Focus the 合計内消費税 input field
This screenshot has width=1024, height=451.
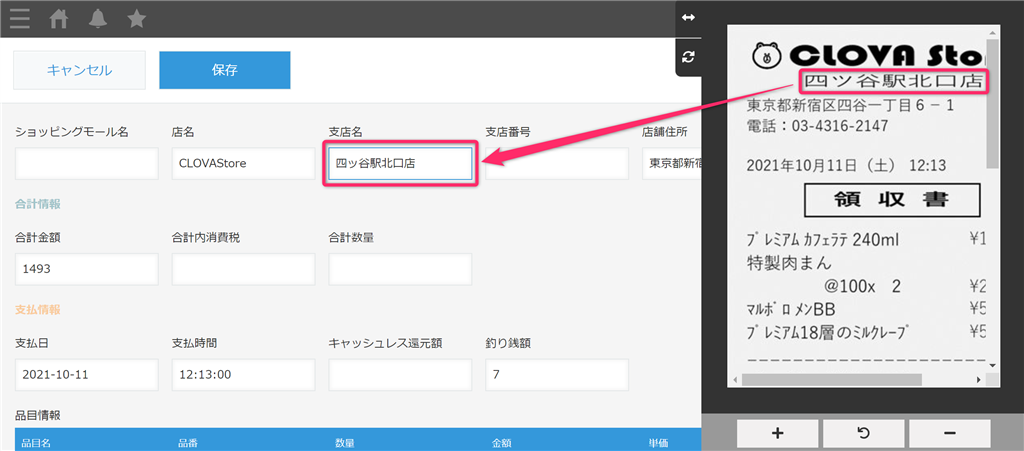click(244, 270)
